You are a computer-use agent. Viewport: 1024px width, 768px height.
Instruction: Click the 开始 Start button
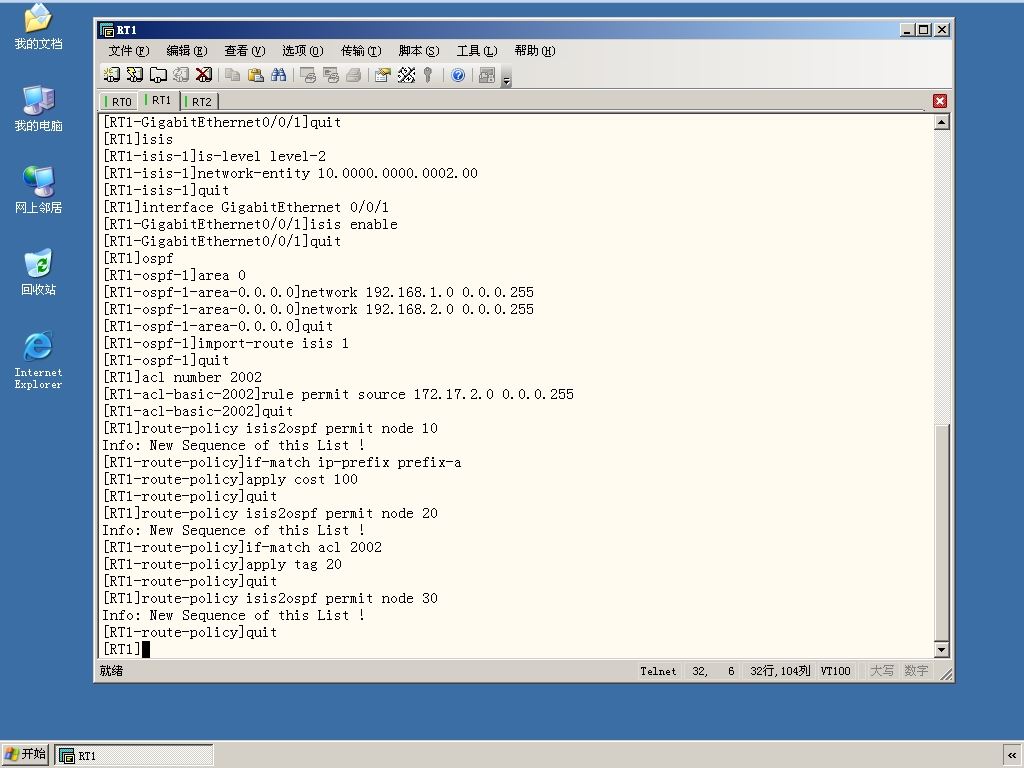tap(25, 754)
